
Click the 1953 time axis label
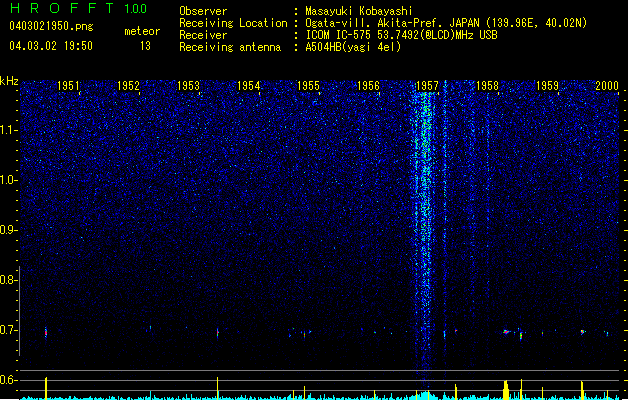(x=188, y=85)
